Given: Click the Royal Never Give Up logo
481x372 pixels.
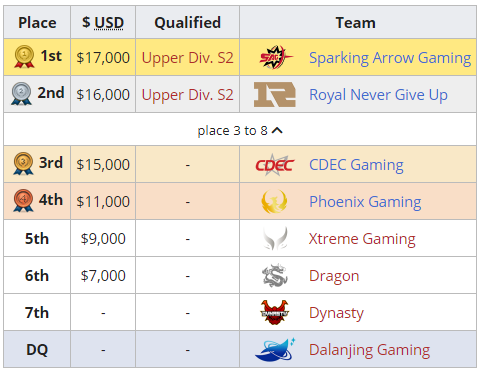Looking at the screenshot, I should [x=275, y=95].
